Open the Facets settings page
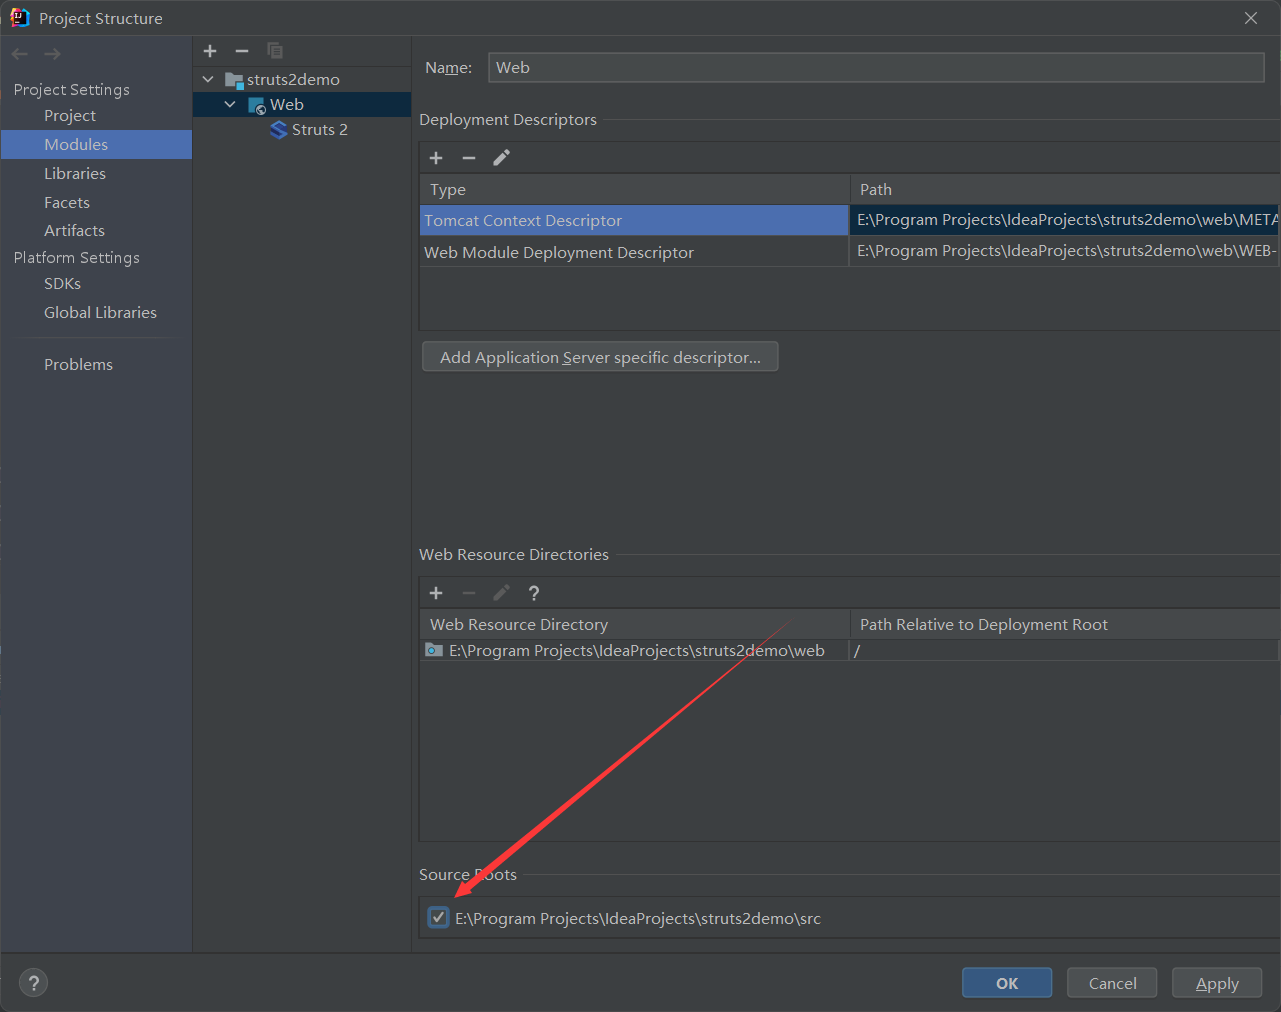 pyautogui.click(x=67, y=203)
